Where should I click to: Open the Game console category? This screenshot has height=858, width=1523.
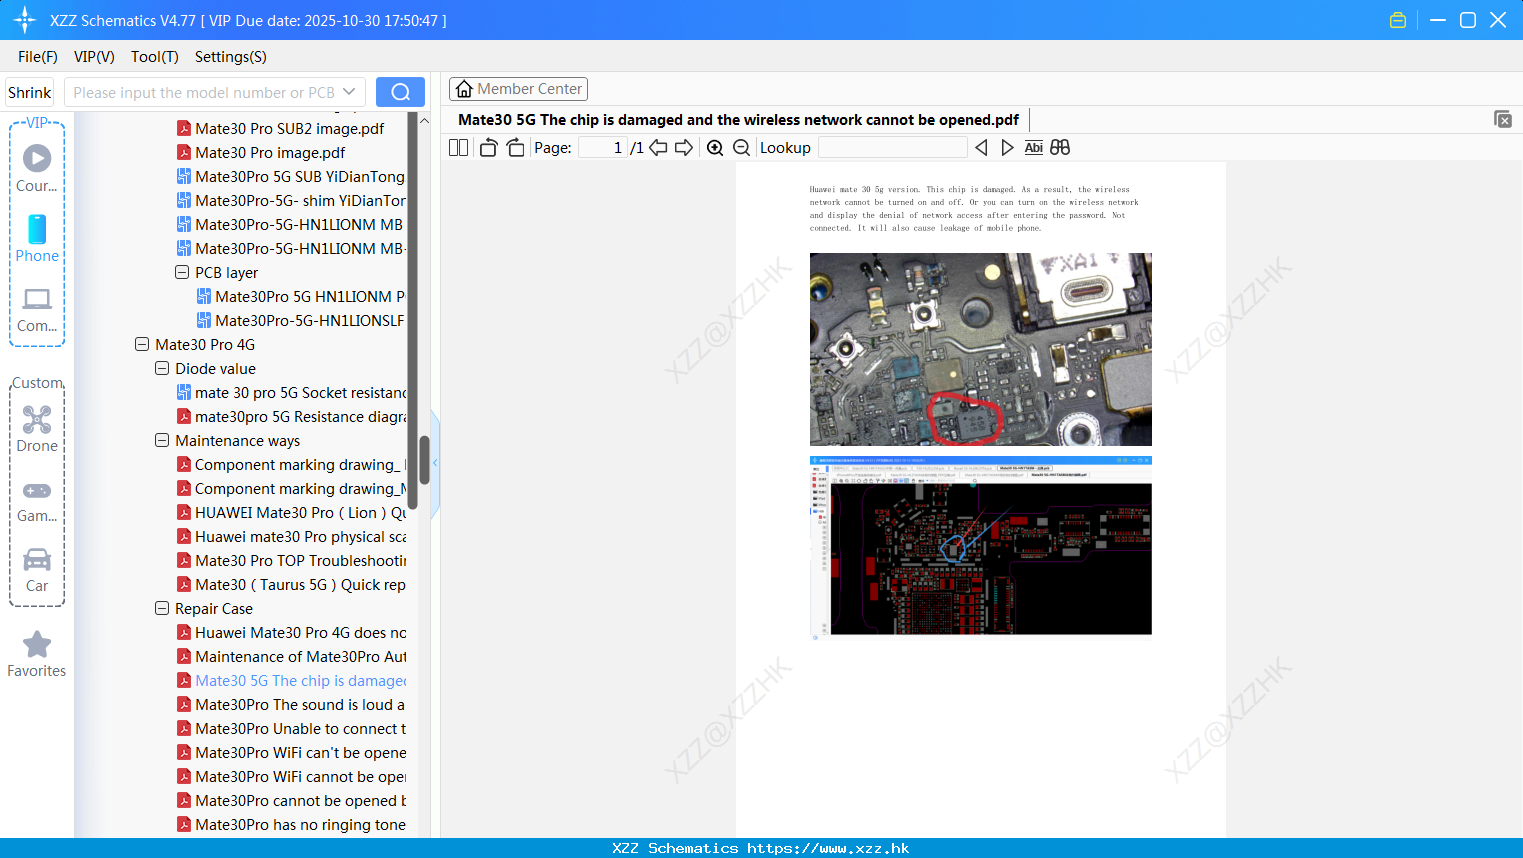click(37, 500)
